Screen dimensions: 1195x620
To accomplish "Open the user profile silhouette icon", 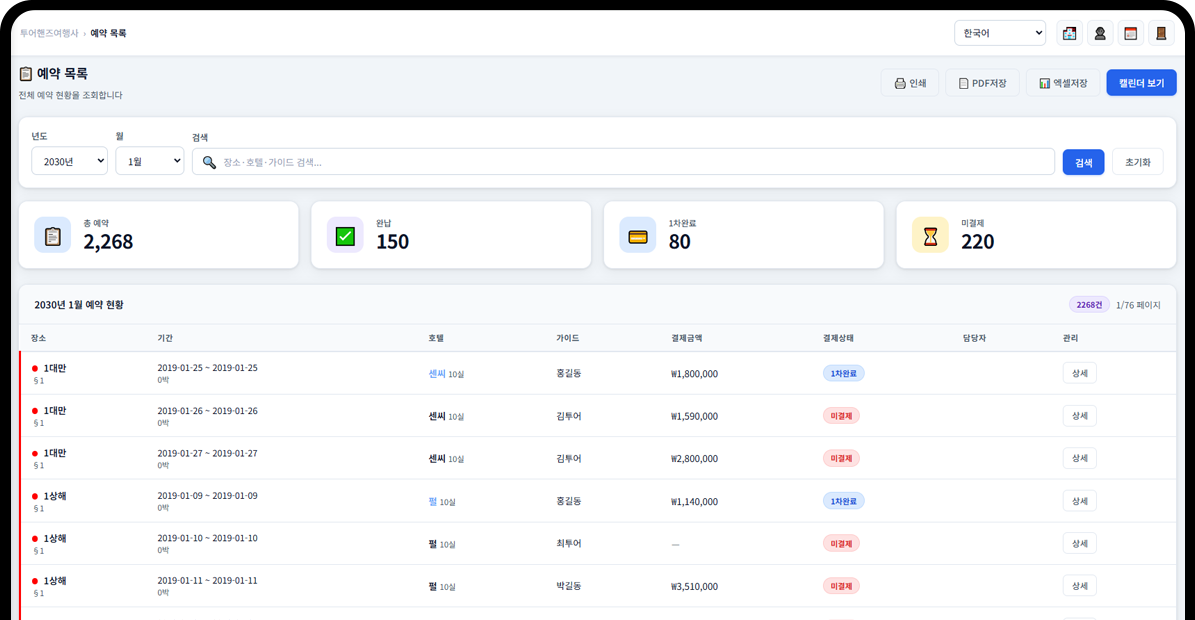I will [1100, 33].
